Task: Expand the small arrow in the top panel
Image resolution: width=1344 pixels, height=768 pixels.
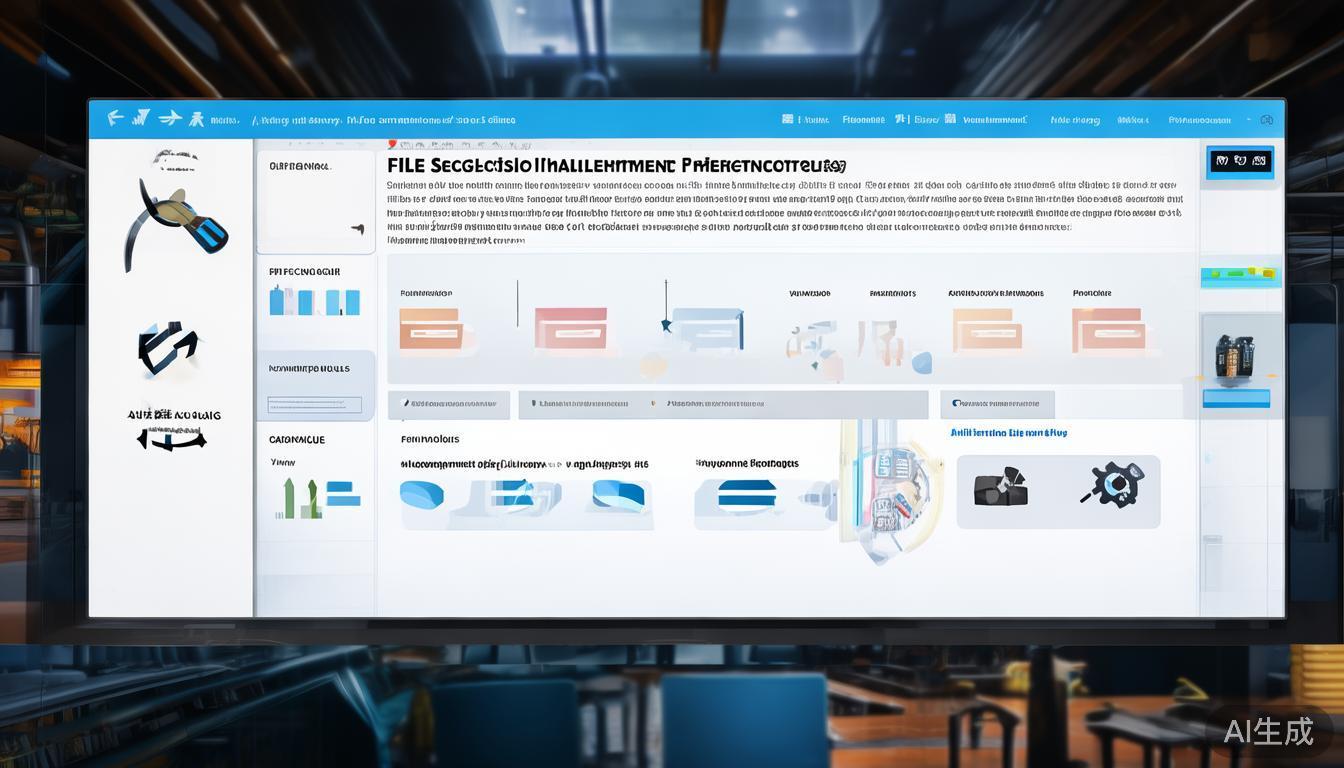Action: pos(357,229)
